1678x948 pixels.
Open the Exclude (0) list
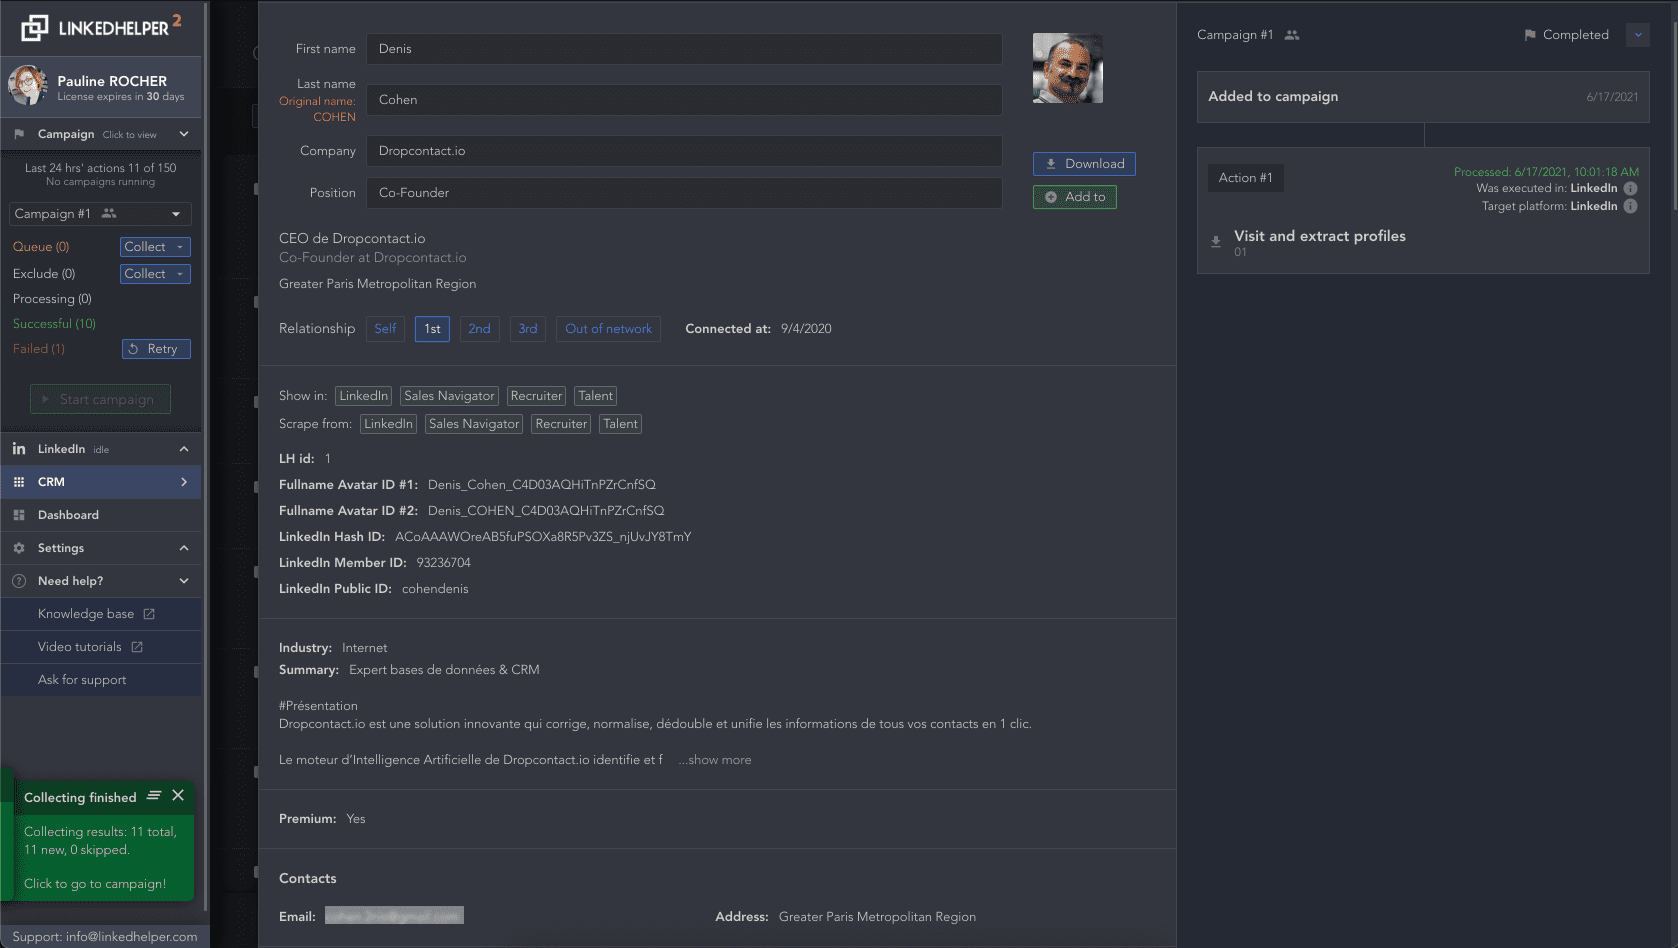[x=44, y=274]
